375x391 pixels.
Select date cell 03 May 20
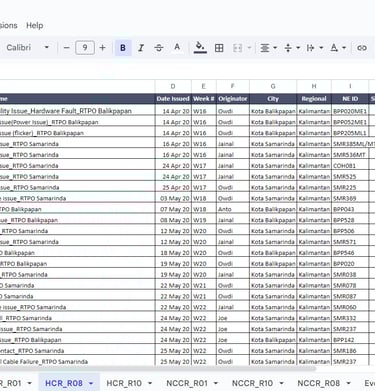pyautogui.click(x=173, y=198)
